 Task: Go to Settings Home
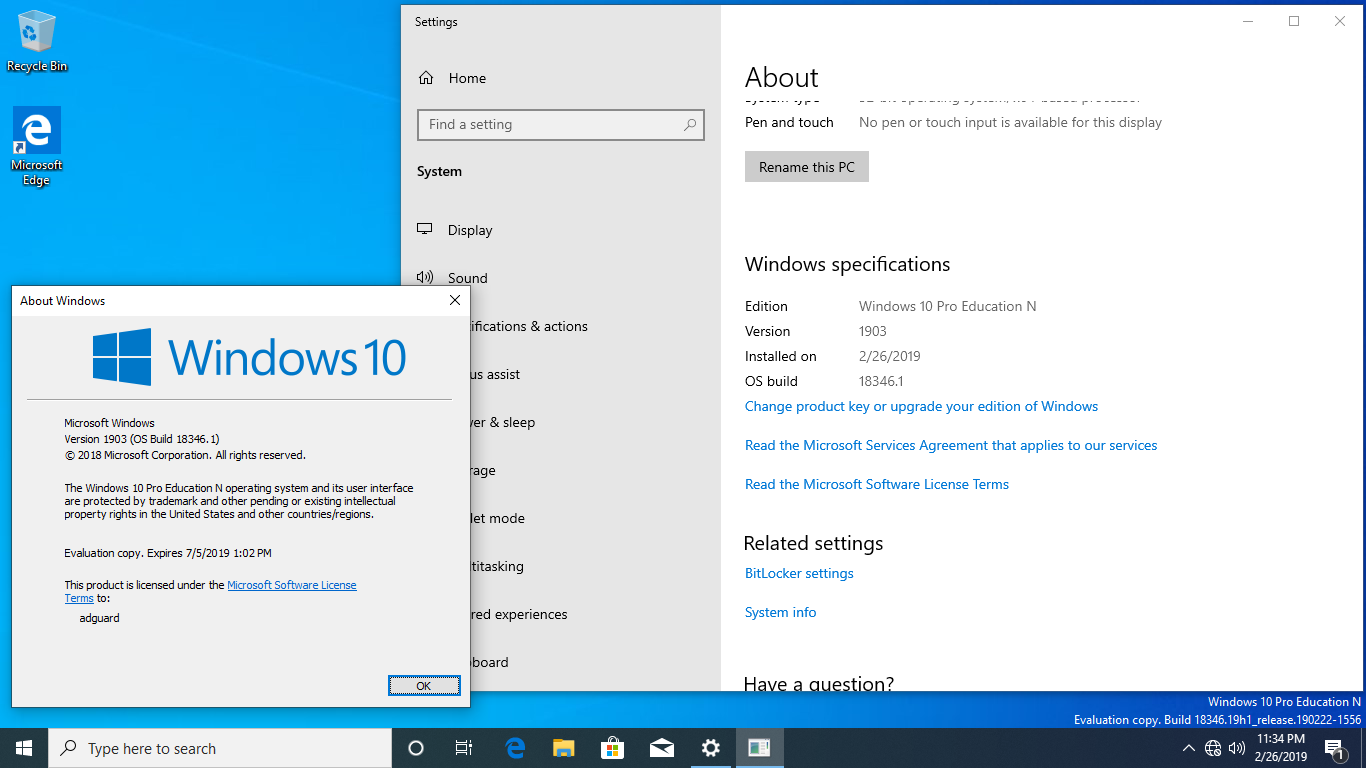[x=467, y=78]
